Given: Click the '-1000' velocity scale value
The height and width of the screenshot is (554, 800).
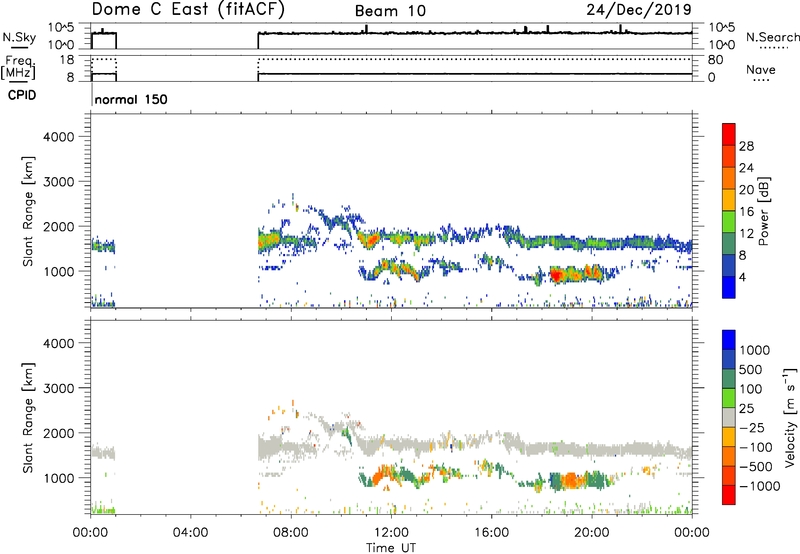Looking at the screenshot, I should [760, 486].
